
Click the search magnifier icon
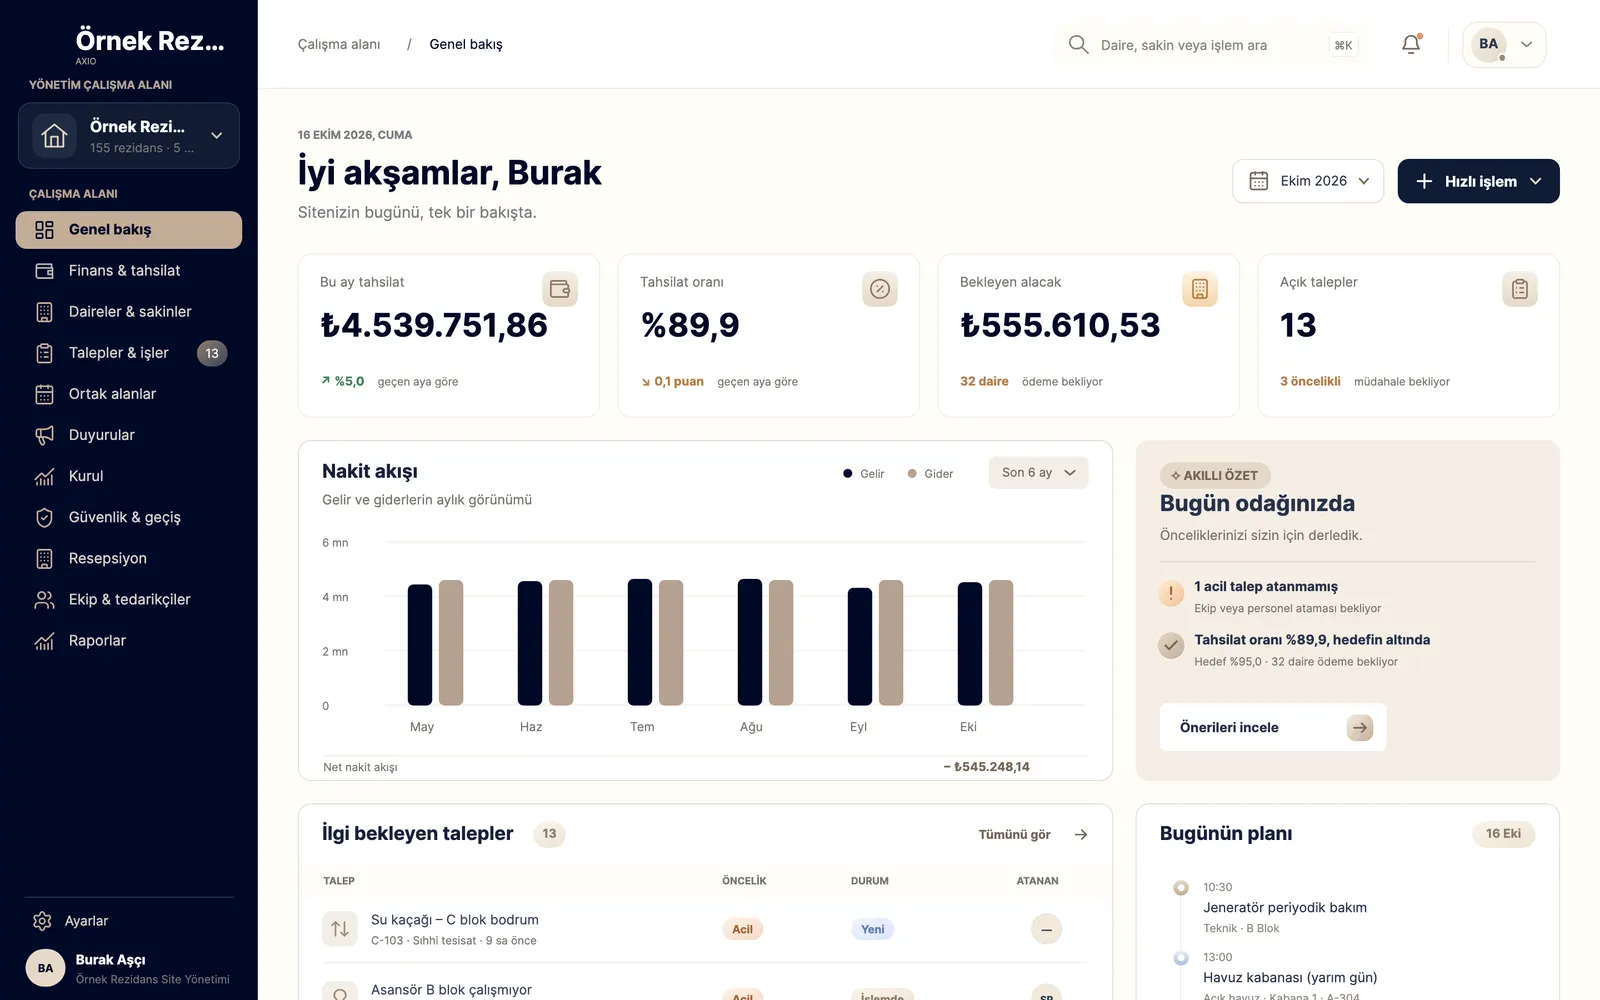point(1078,44)
